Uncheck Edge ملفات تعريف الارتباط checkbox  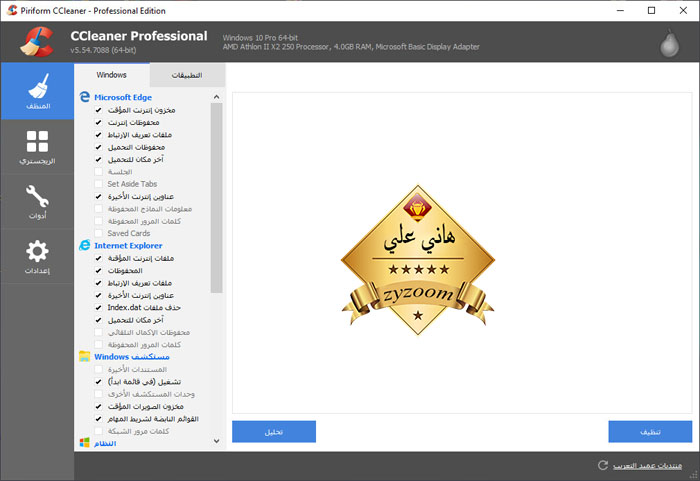pyautogui.click(x=99, y=135)
